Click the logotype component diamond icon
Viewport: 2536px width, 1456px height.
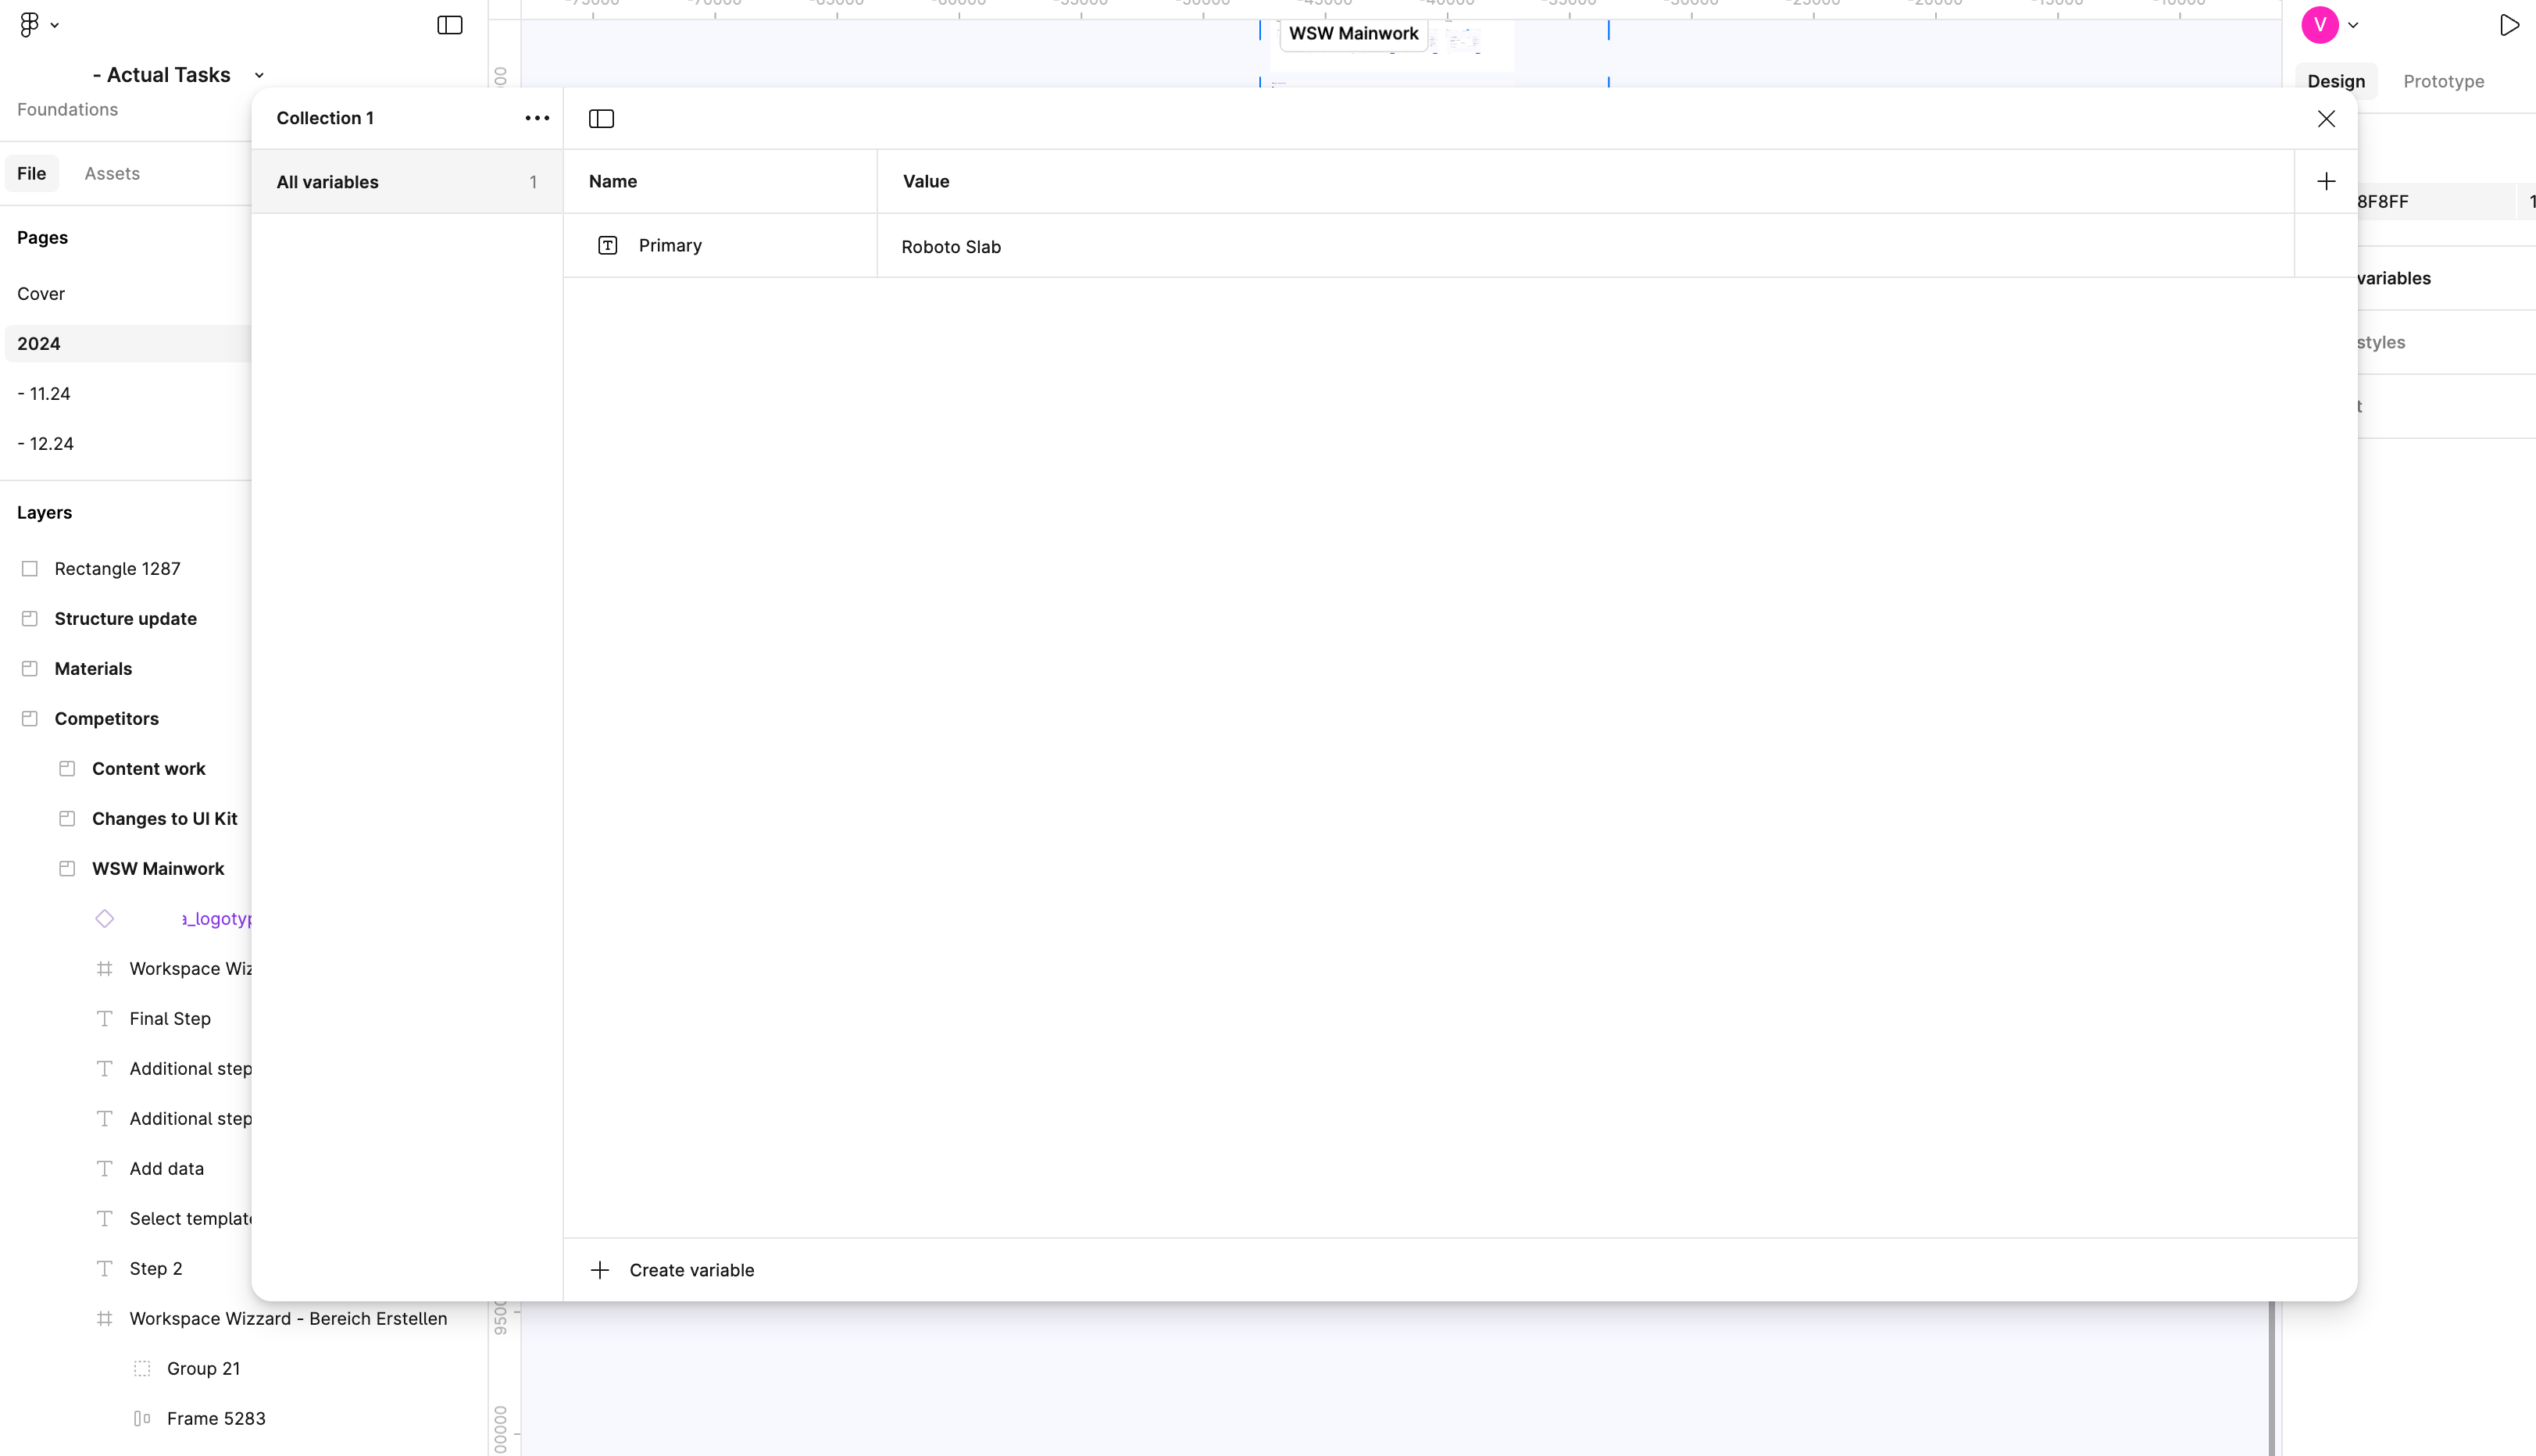pos(105,919)
